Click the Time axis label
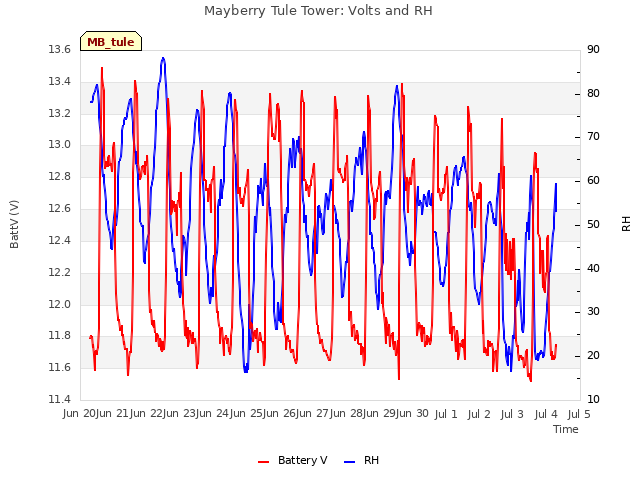640x480 pixels. [566, 429]
